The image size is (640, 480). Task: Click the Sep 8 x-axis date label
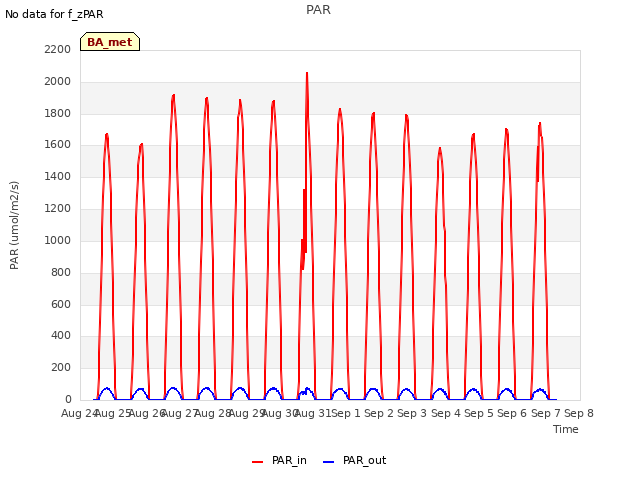pyautogui.click(x=579, y=413)
